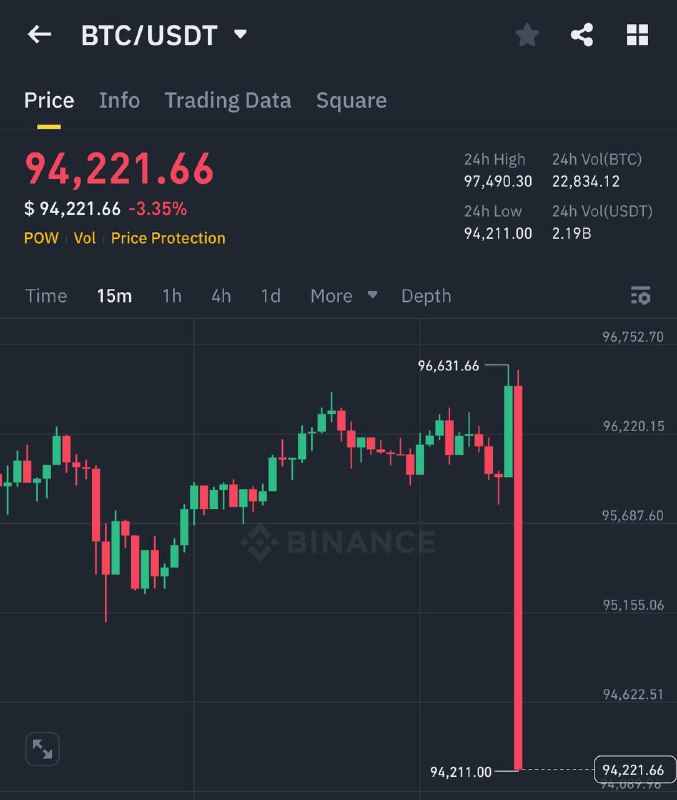Viewport: 677px width, 800px height.
Task: Choose the 1d chart interval
Action: (x=270, y=296)
